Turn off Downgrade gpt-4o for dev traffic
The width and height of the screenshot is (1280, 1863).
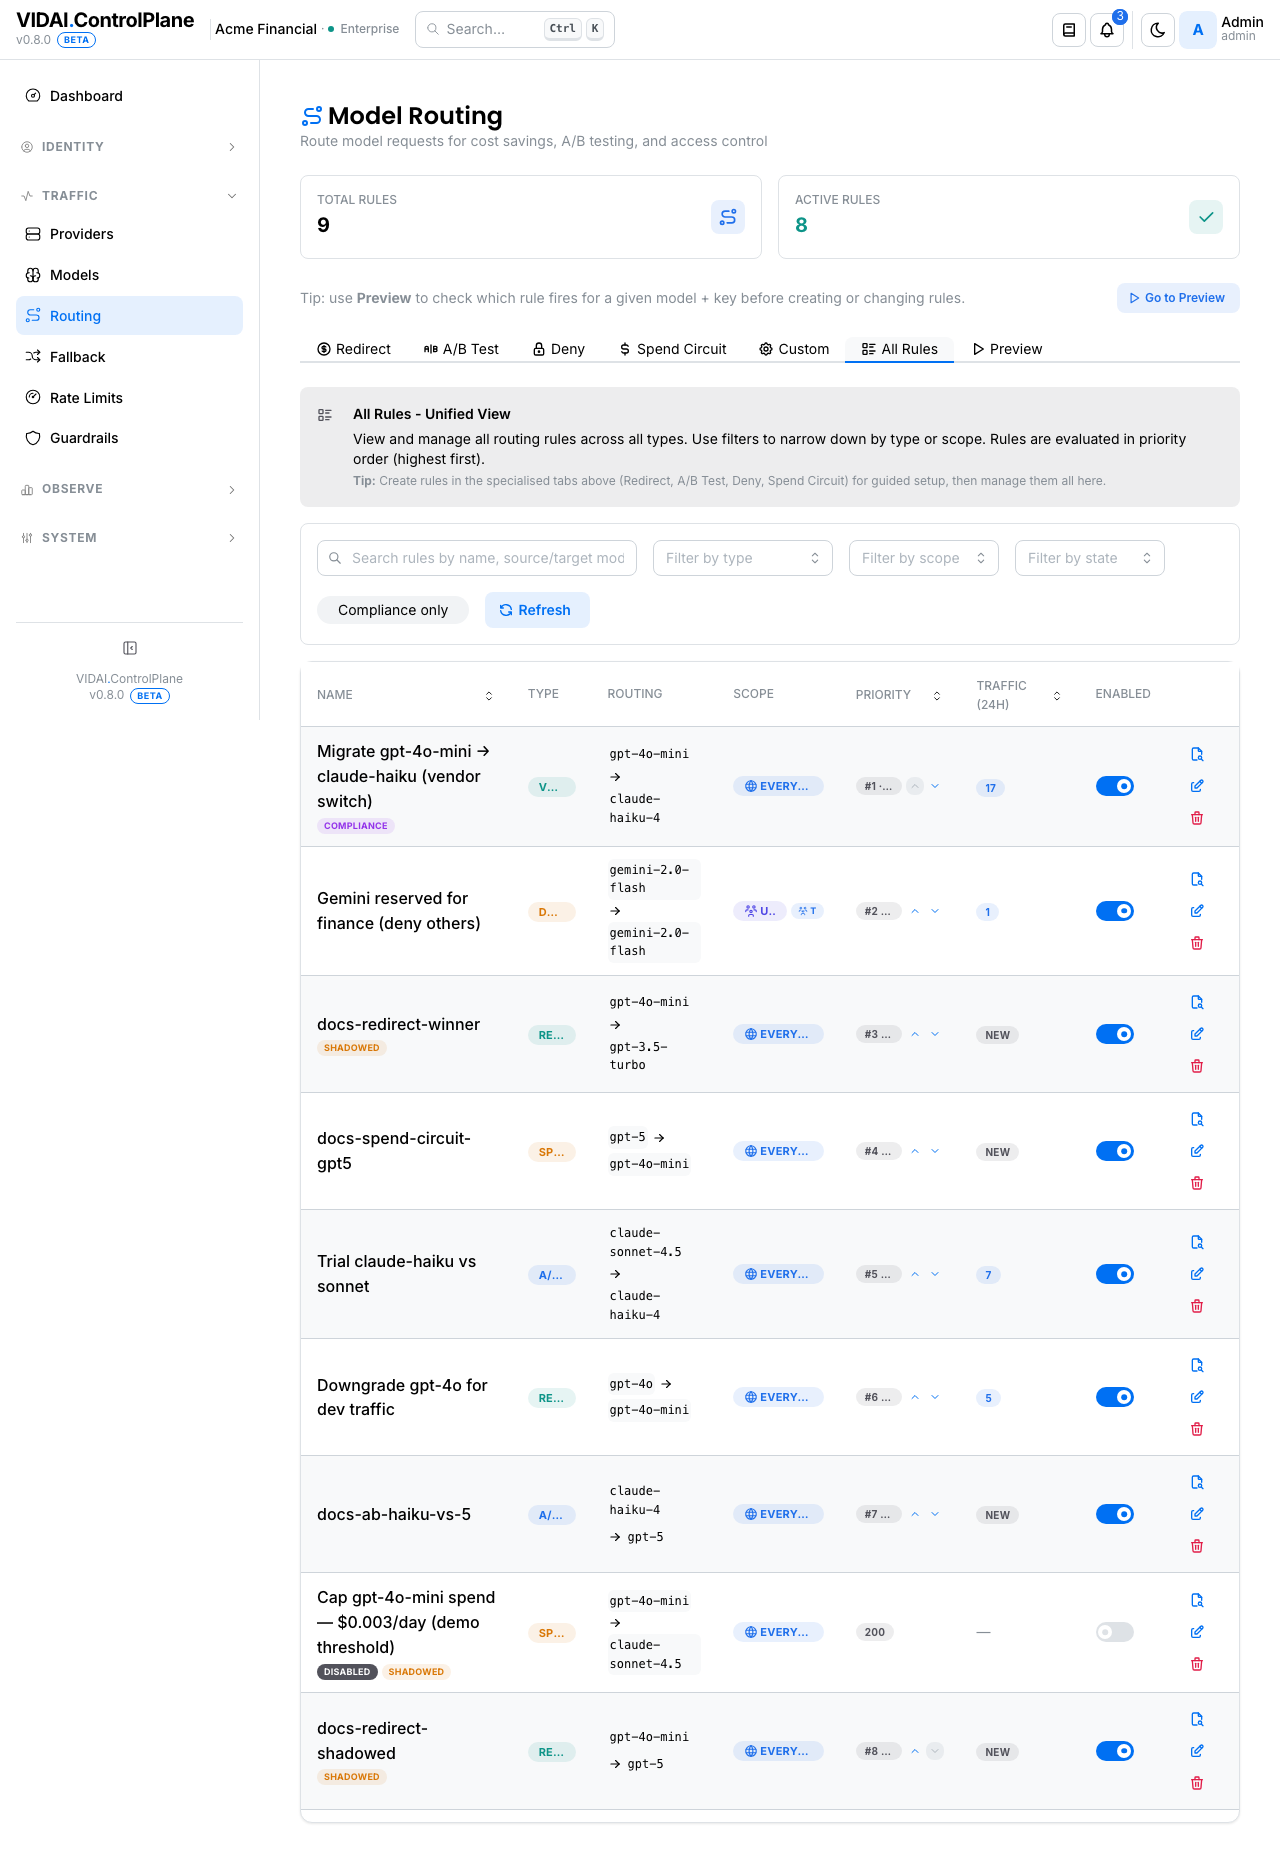[x=1115, y=1397]
